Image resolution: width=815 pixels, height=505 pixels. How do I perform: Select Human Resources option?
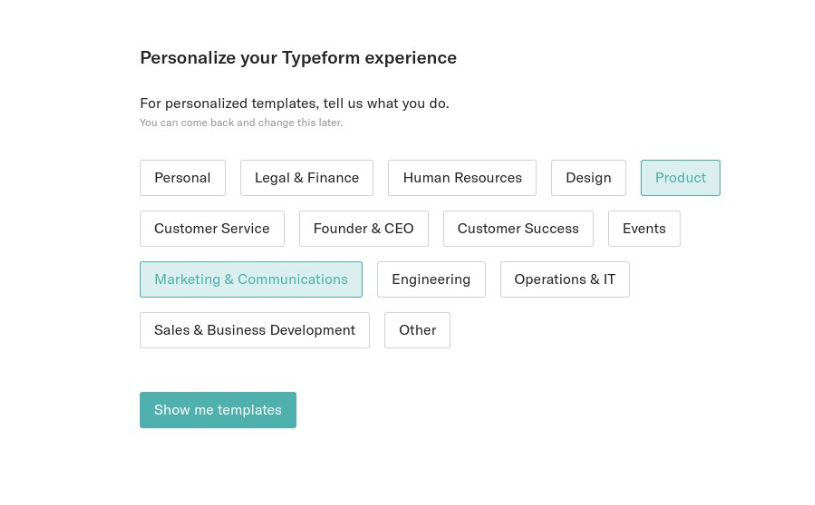click(462, 178)
